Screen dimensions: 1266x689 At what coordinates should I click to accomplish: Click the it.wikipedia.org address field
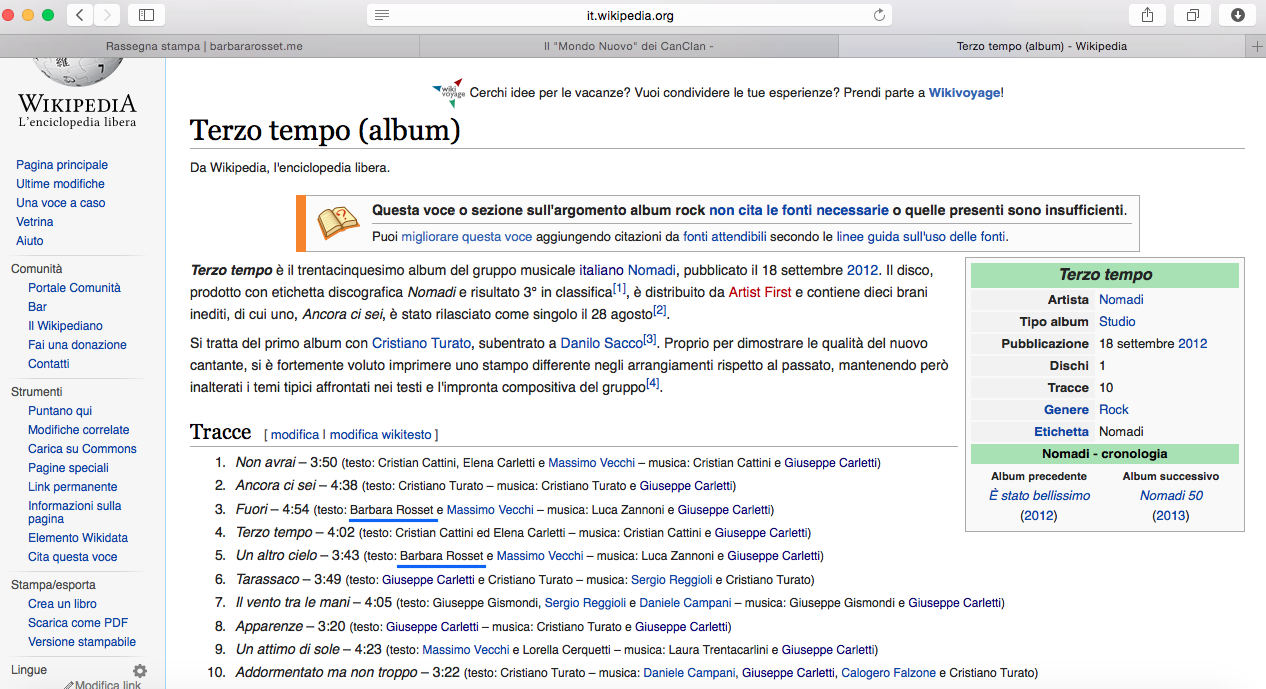(629, 15)
